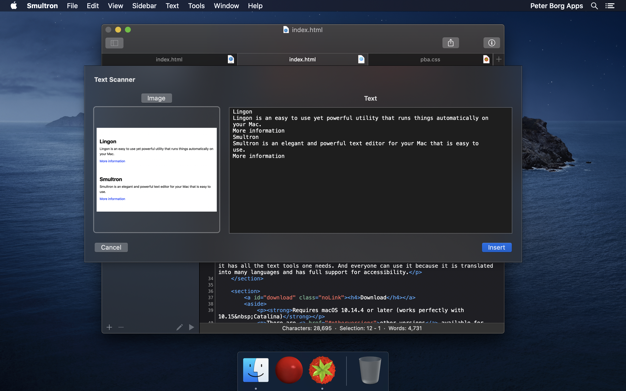Open the Notification Center list icon
Screen dimensions: 626x391
point(610,6)
